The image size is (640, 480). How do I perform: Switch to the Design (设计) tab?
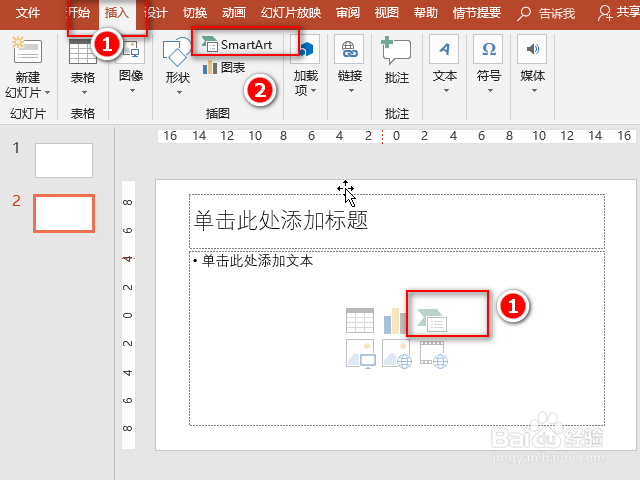point(156,13)
